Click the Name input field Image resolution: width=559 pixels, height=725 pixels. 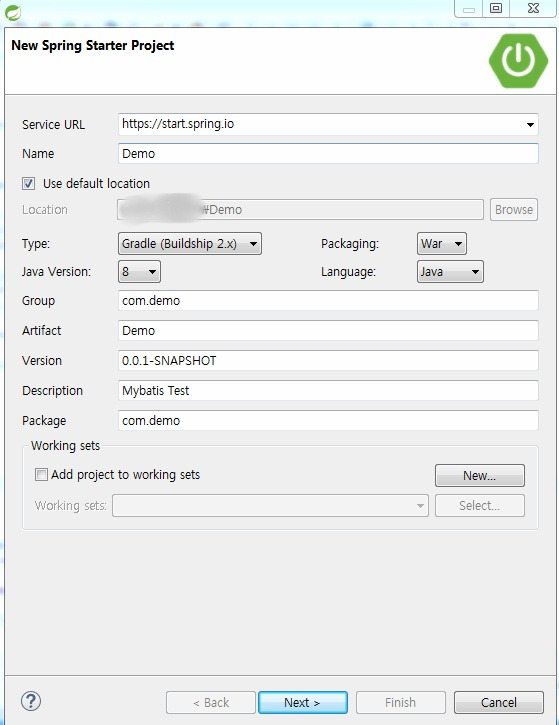tap(328, 153)
